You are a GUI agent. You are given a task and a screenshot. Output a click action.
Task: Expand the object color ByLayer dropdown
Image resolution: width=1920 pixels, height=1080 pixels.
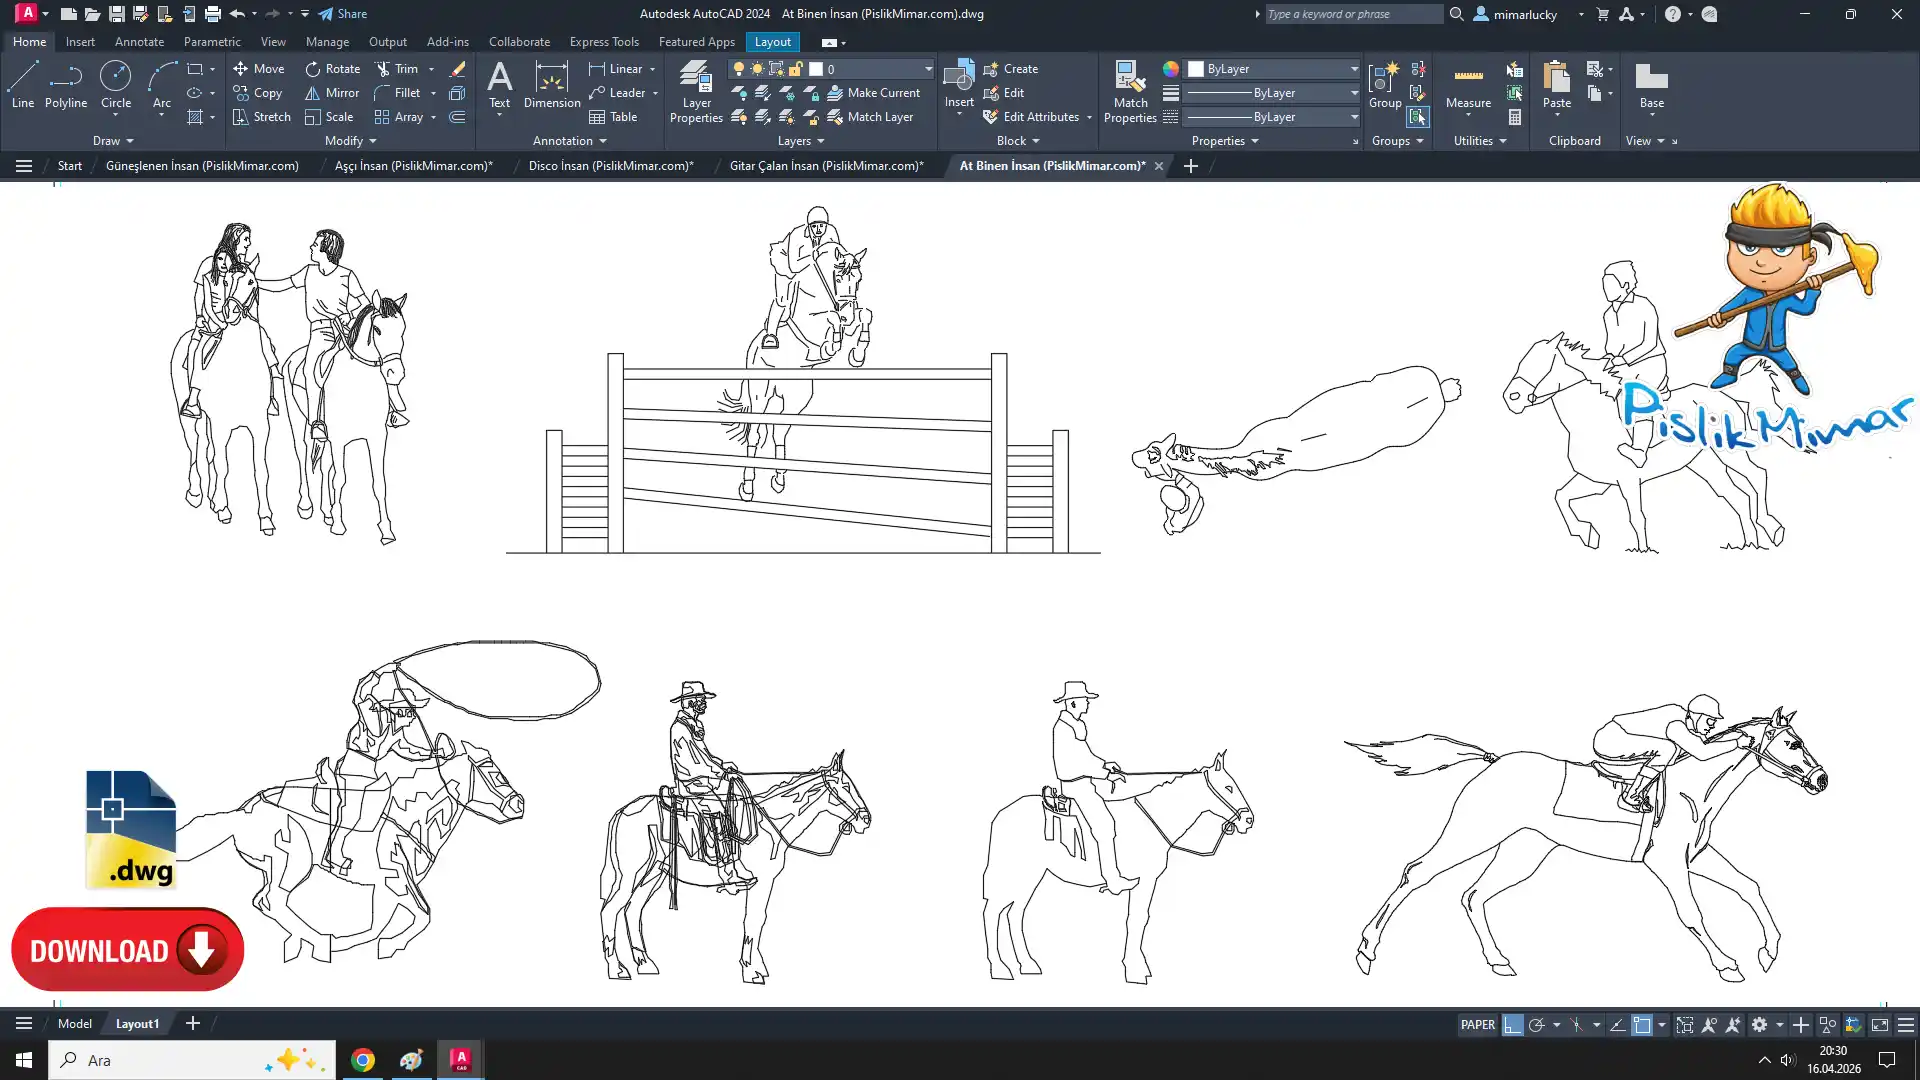coord(1354,69)
